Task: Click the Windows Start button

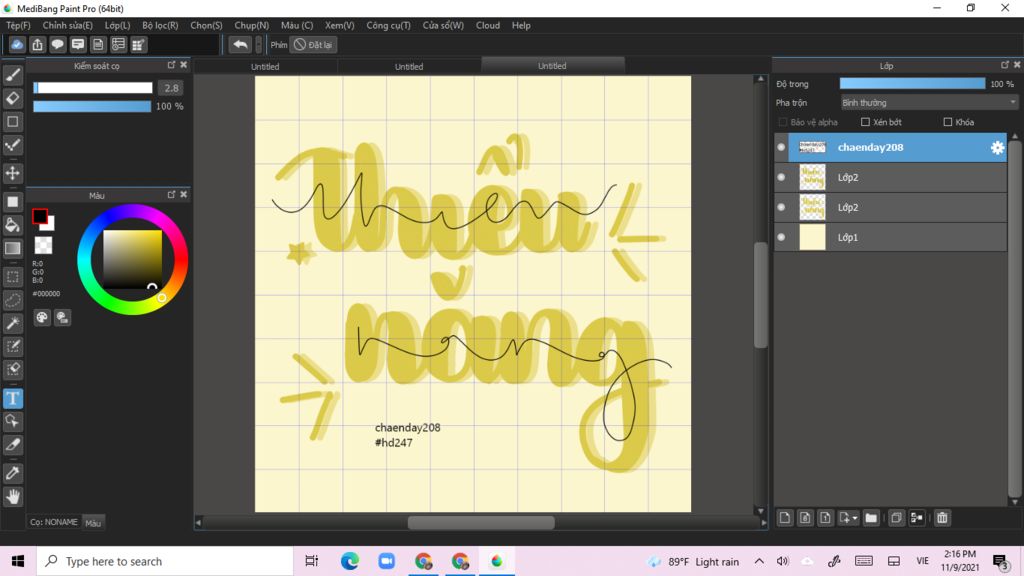Action: coord(18,561)
